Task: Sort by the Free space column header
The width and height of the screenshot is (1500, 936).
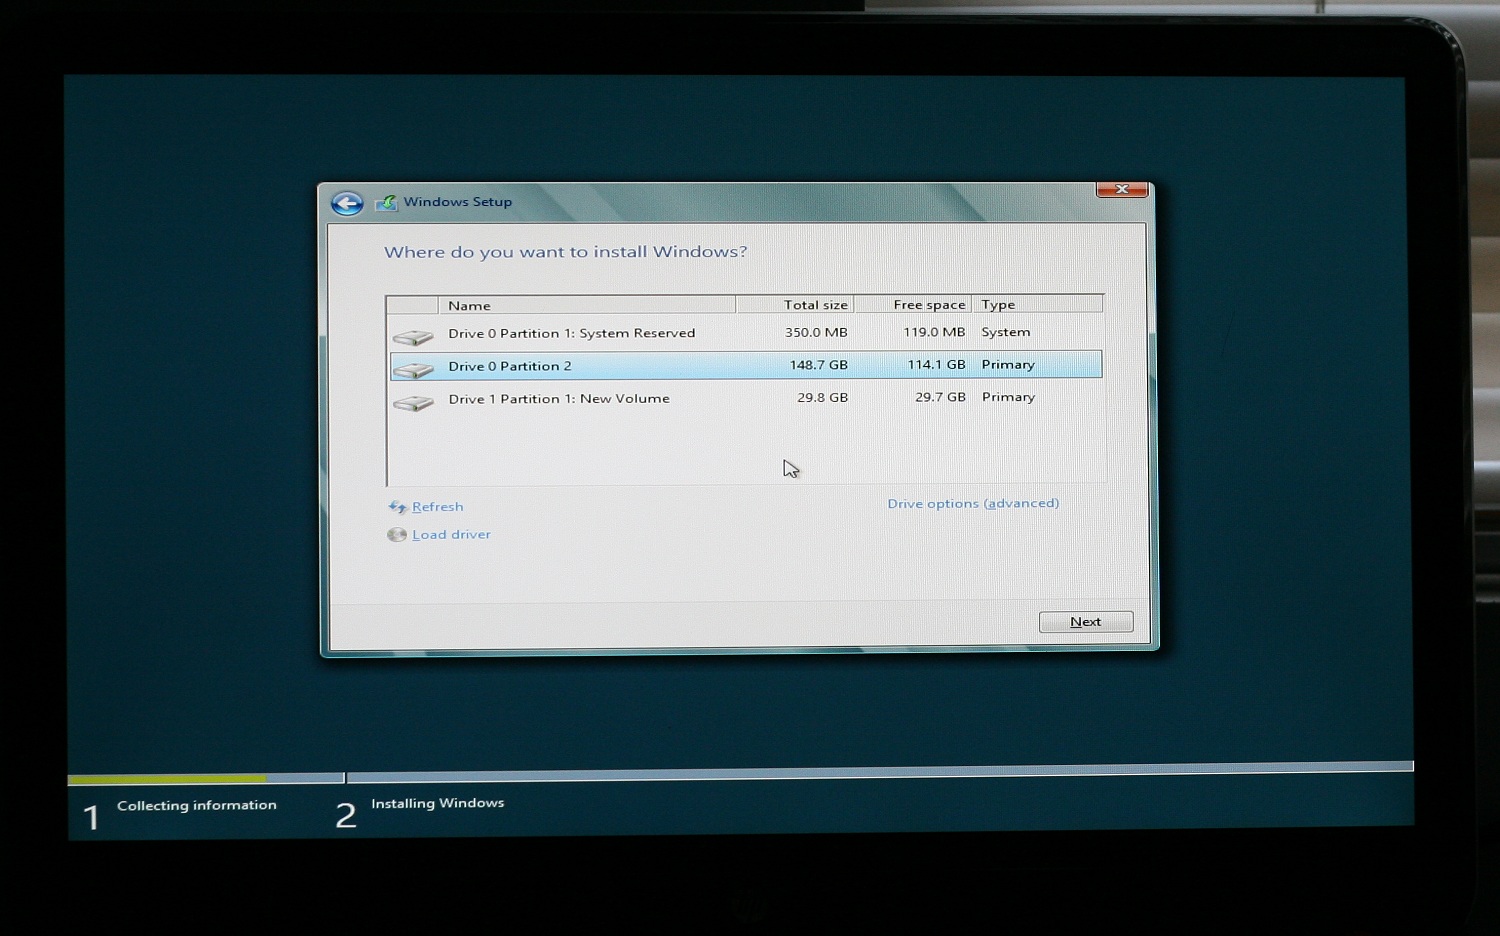Action: pyautogui.click(x=913, y=304)
